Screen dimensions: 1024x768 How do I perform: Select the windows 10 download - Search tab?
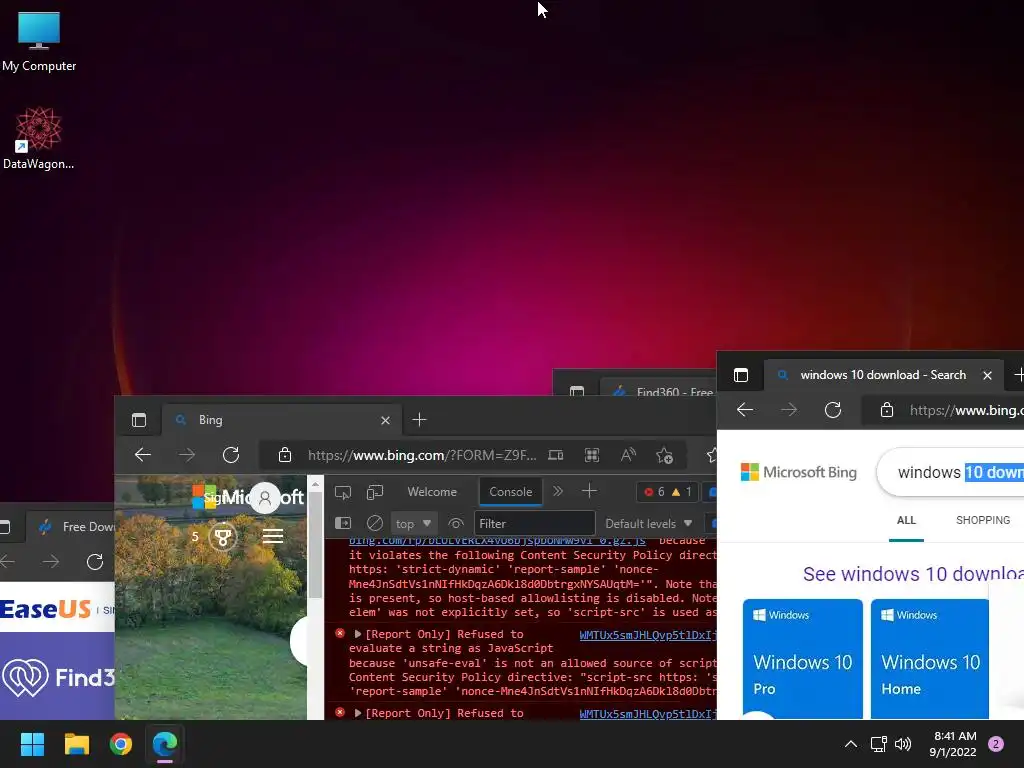pyautogui.click(x=883, y=375)
